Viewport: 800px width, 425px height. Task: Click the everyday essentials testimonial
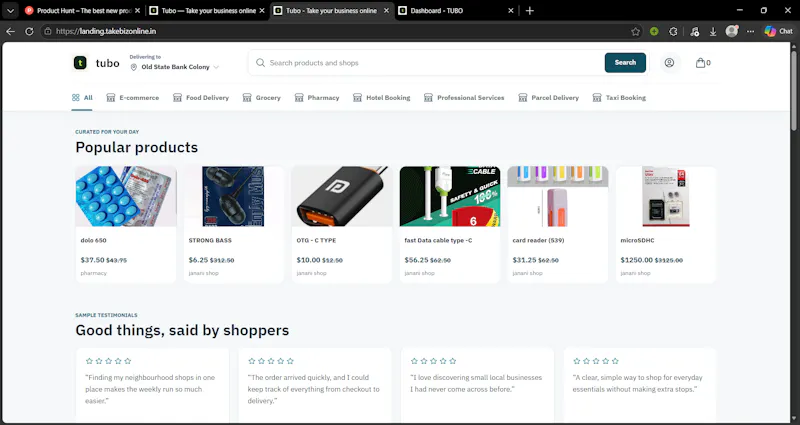click(640, 384)
